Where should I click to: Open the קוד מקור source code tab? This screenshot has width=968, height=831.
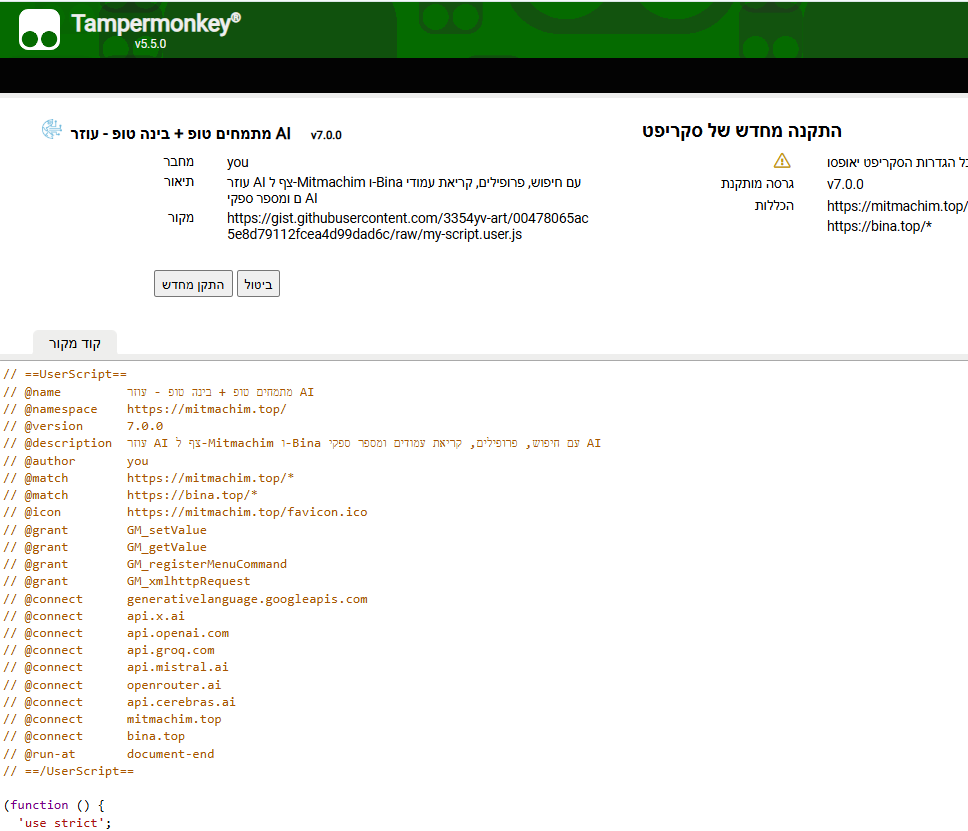click(75, 343)
